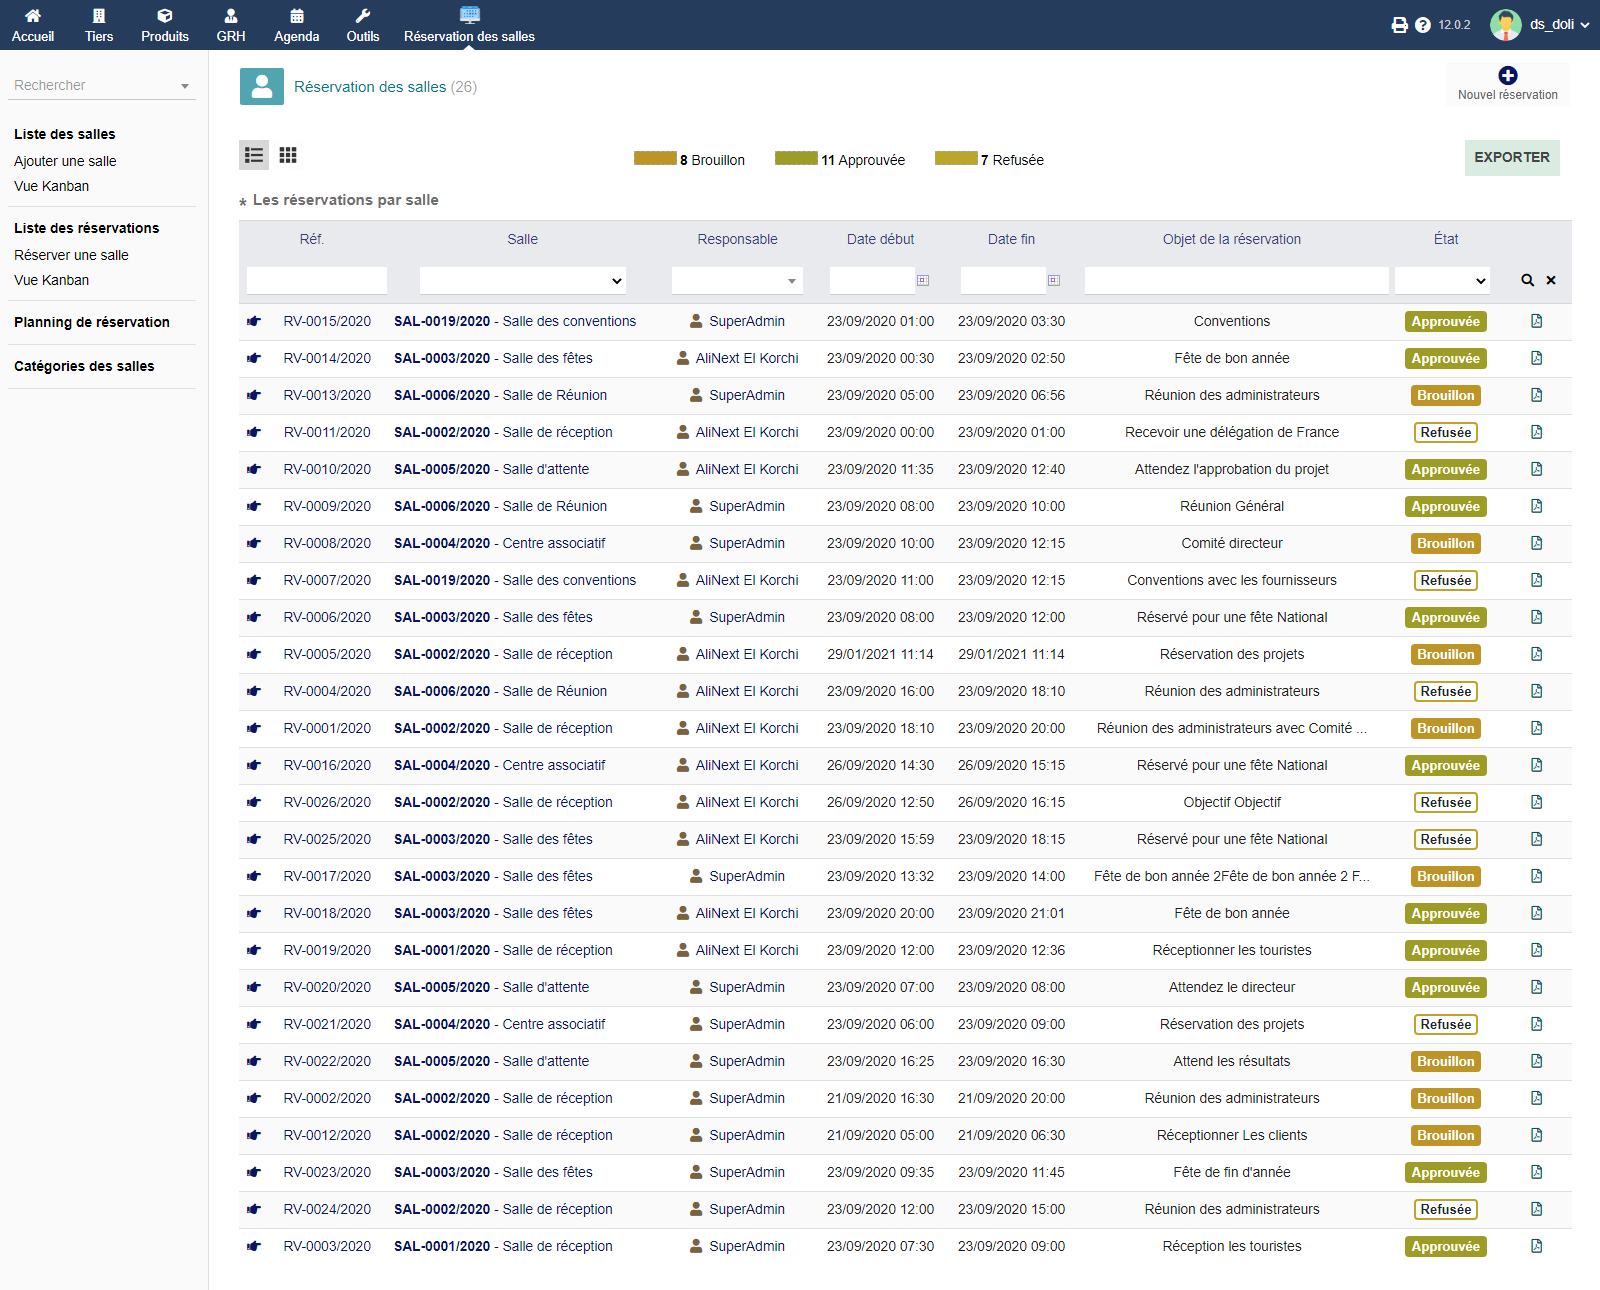Screen dimensions: 1600x1290
Task: Sort by Responsable column header
Action: pyautogui.click(x=737, y=239)
